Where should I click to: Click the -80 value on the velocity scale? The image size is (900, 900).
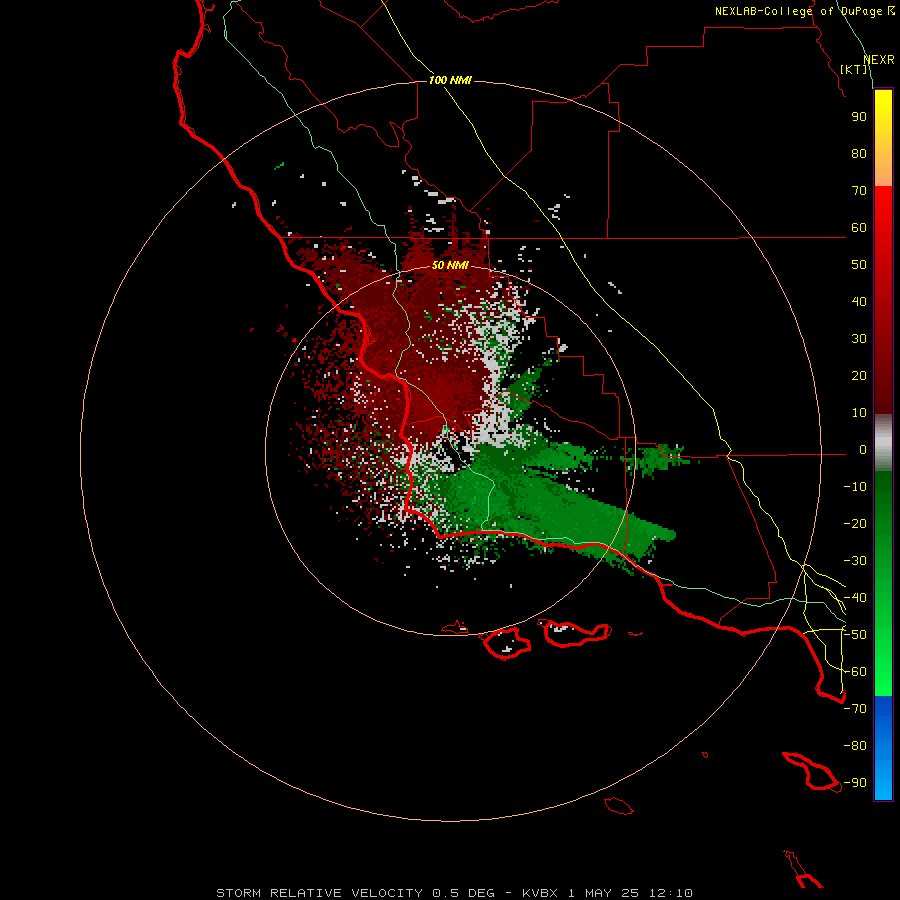pyautogui.click(x=855, y=746)
